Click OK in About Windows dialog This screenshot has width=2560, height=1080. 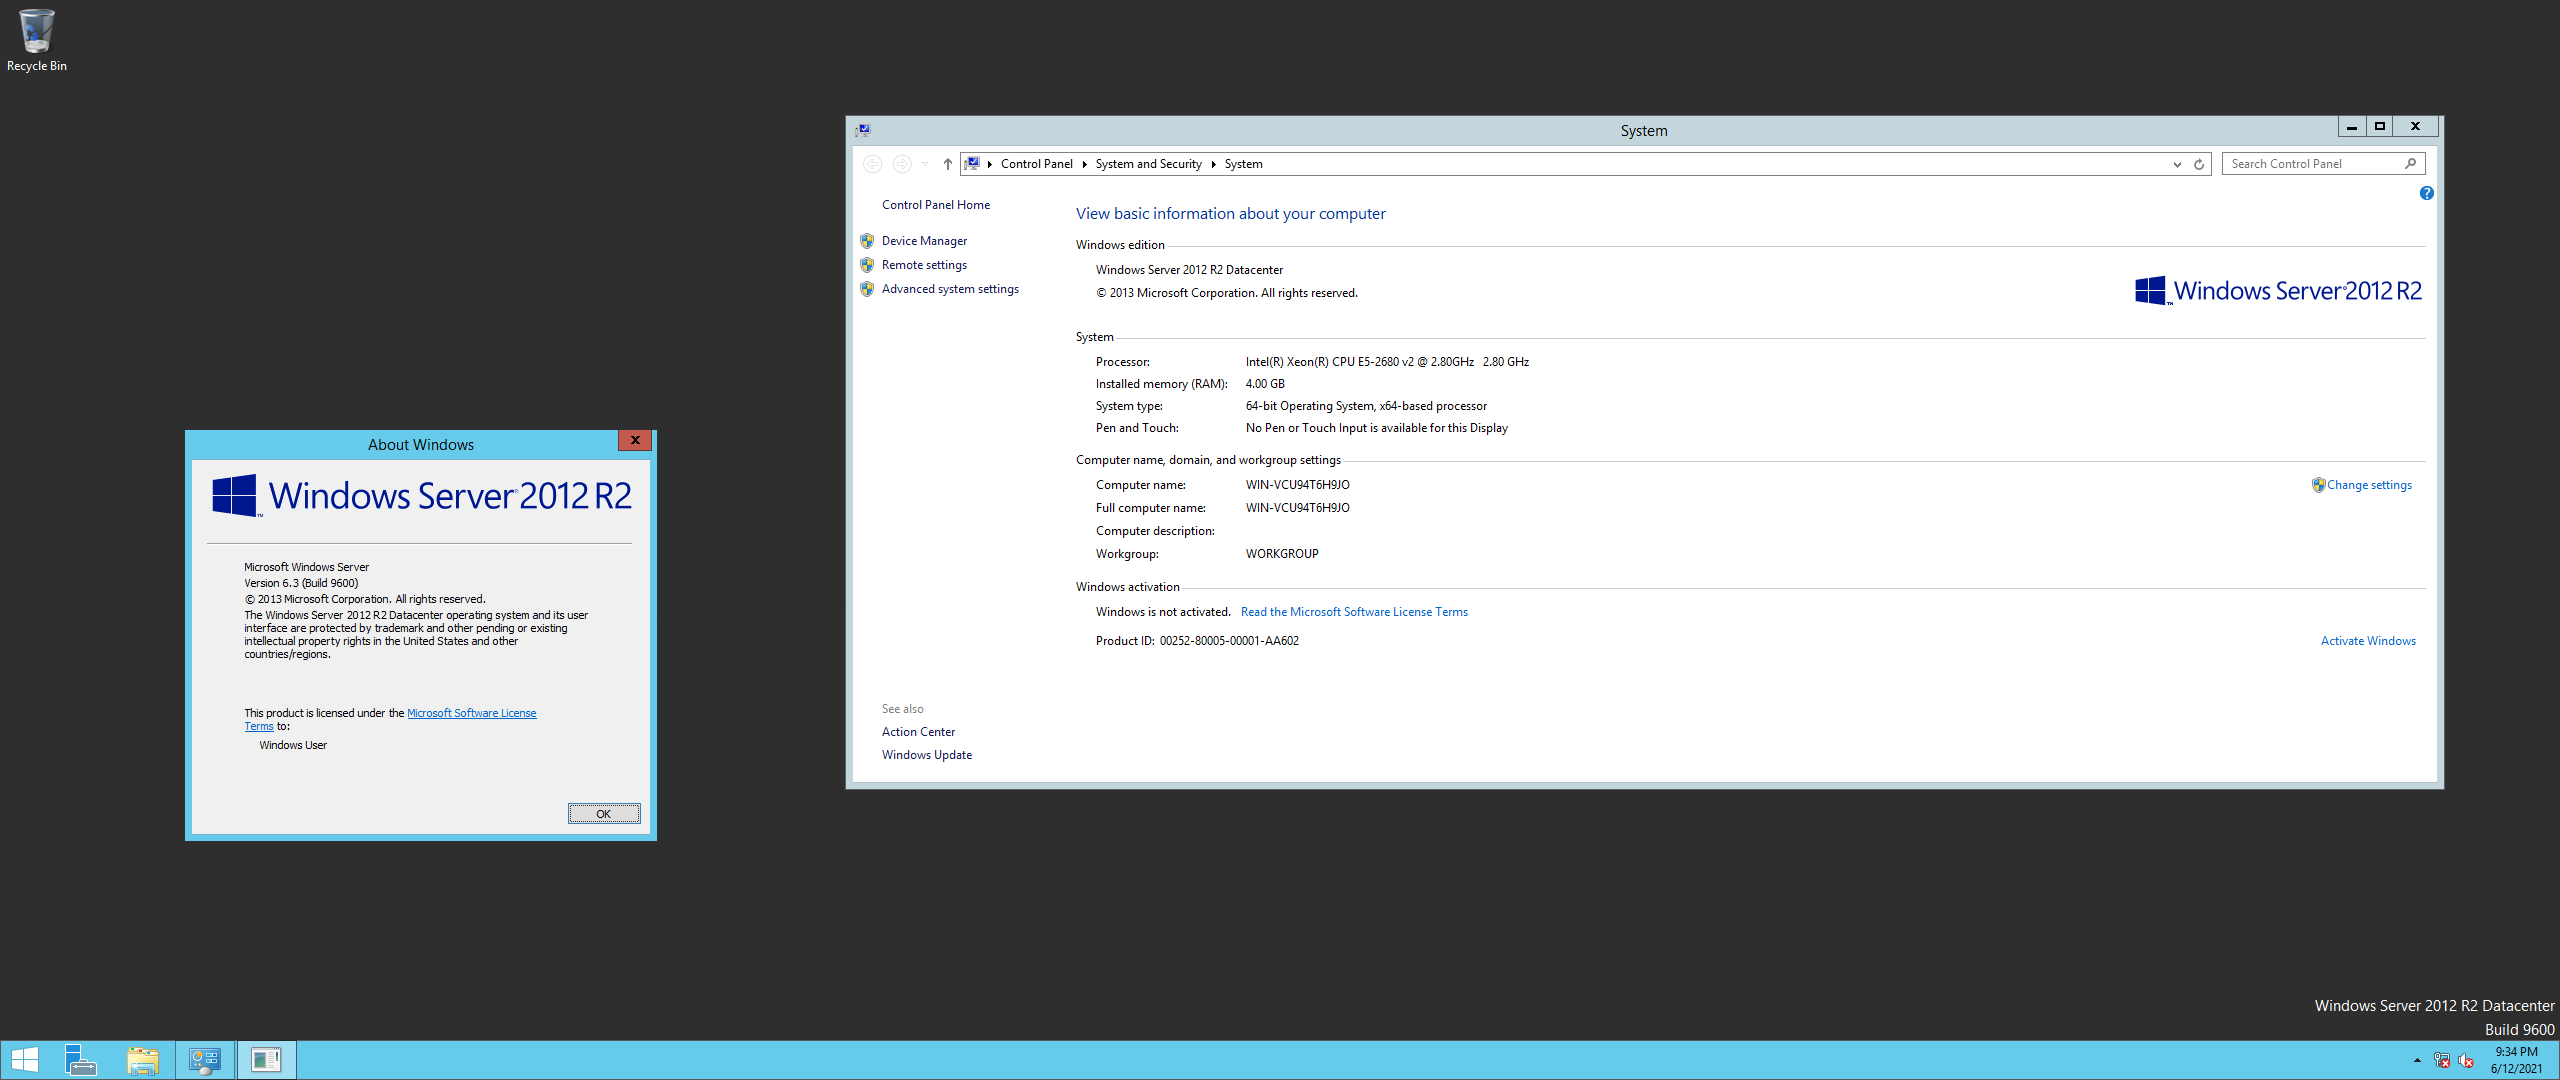click(604, 814)
